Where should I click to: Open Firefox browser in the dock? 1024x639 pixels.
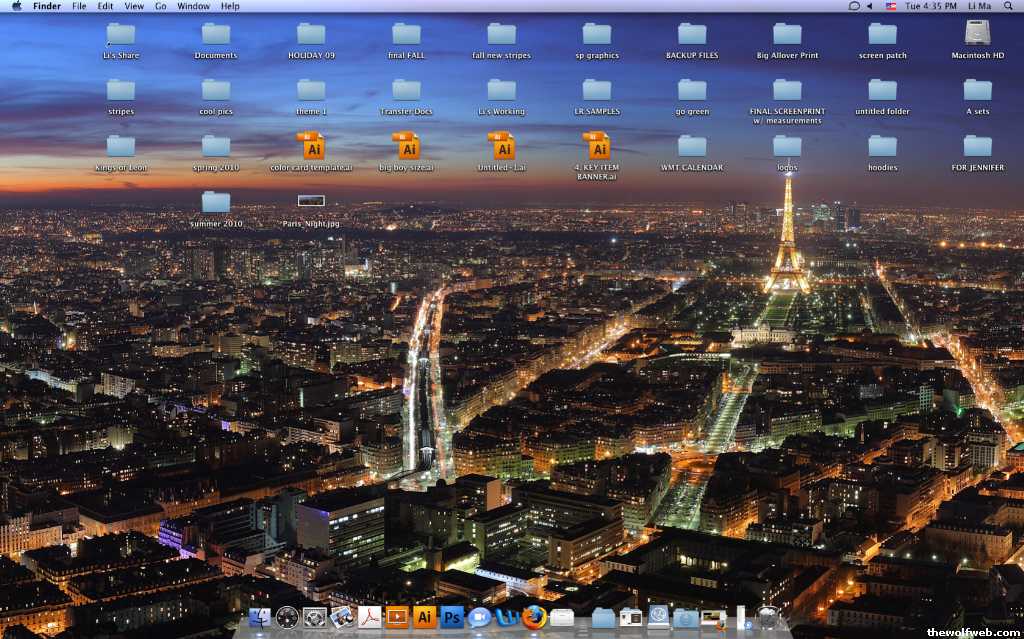tap(535, 617)
